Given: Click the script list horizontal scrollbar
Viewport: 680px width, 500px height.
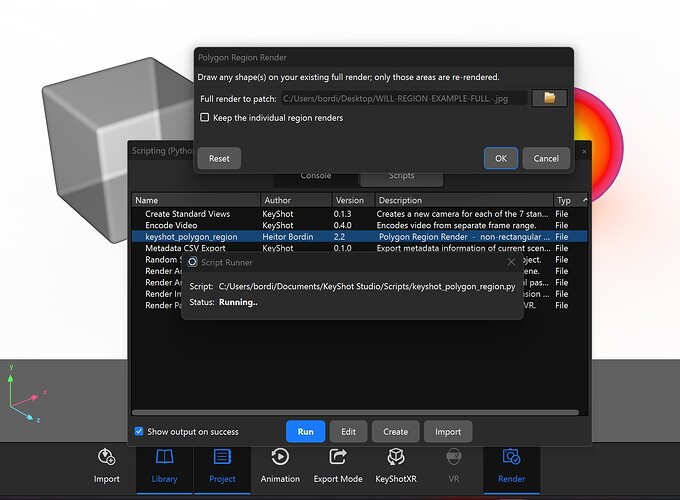Looking at the screenshot, I should click(x=355, y=412).
